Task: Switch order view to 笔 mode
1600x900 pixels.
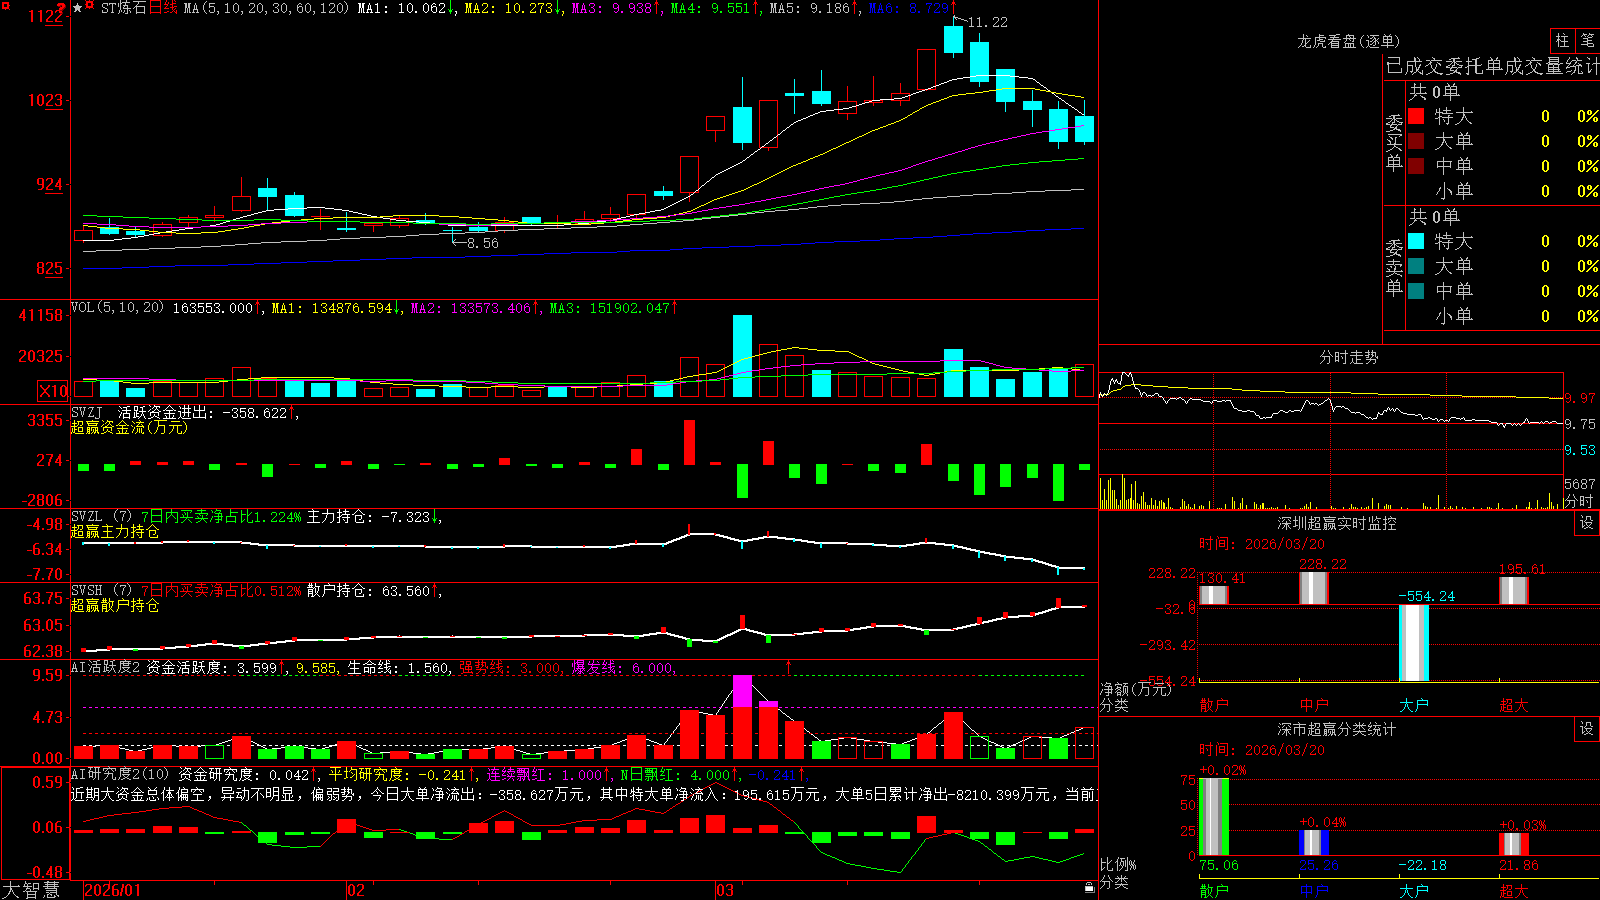Action: tap(1587, 41)
